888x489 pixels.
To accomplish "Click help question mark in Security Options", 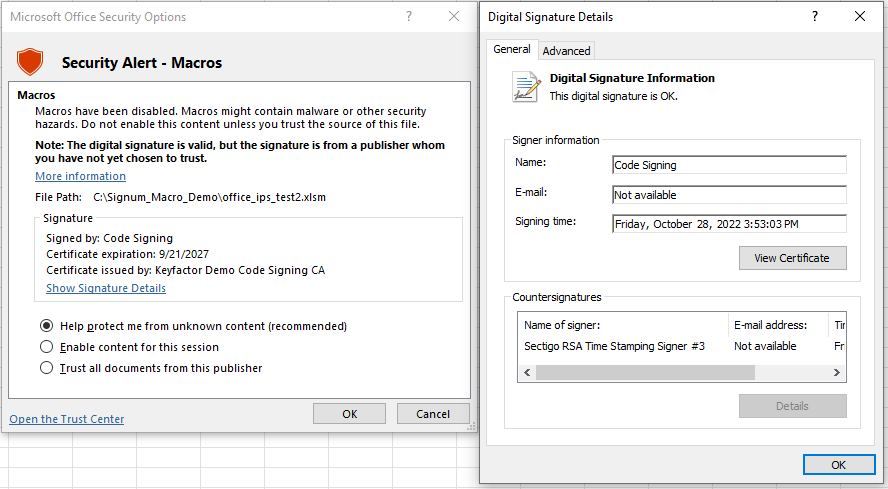I will (x=408, y=16).
